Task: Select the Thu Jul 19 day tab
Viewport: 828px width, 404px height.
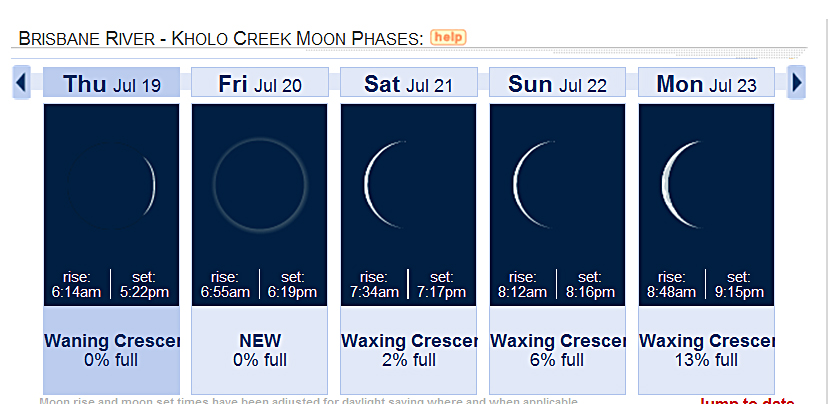Action: tap(112, 84)
